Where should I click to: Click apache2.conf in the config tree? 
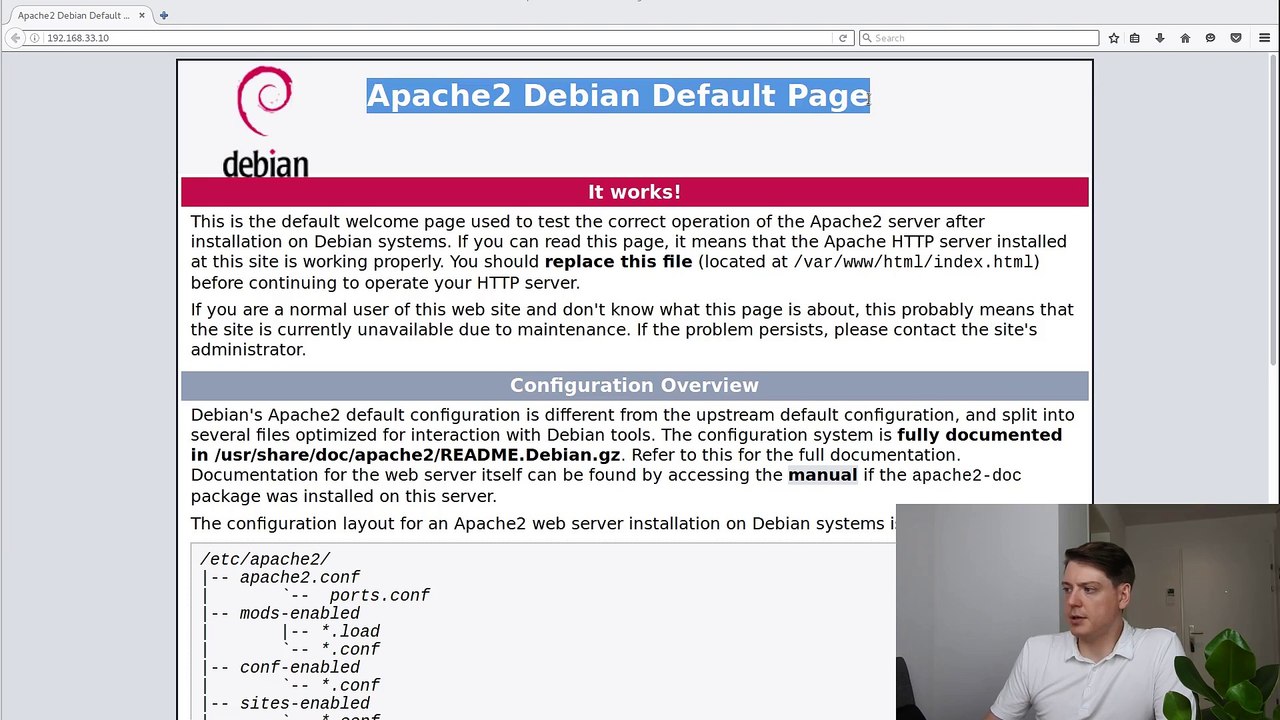300,577
